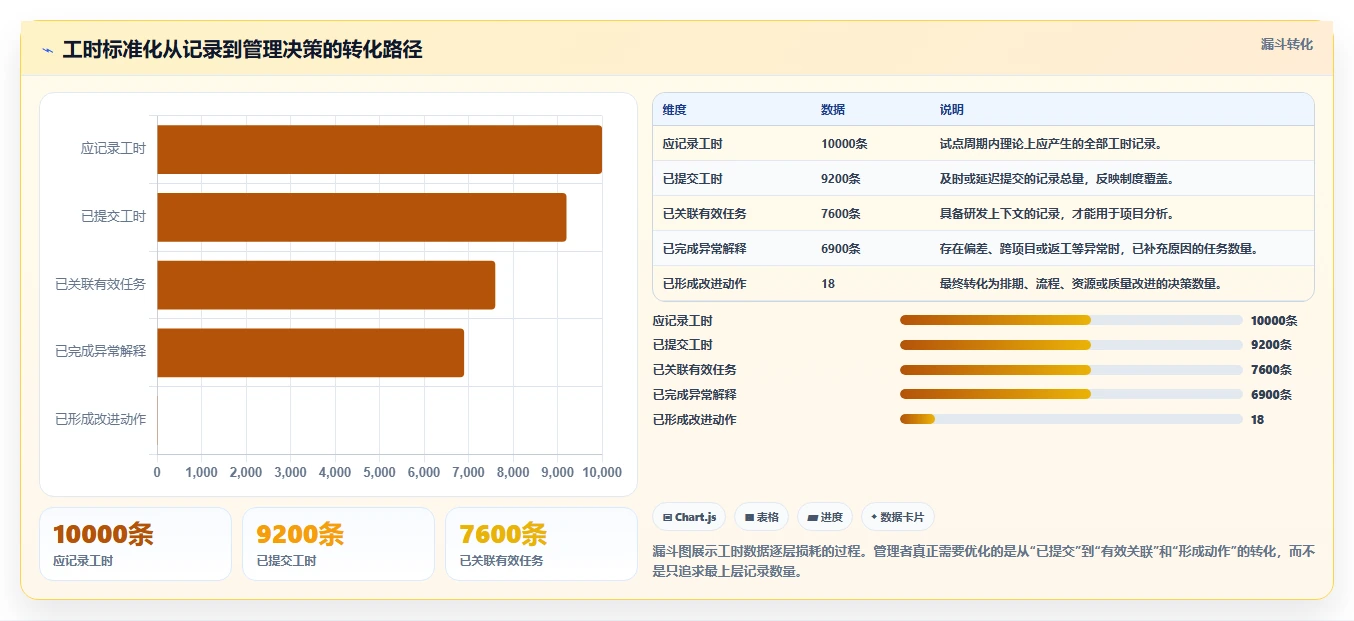Screen dimensions: 1354x621
Task: Click the 已关联有效任务 progress bar
Action: (x=1071, y=370)
